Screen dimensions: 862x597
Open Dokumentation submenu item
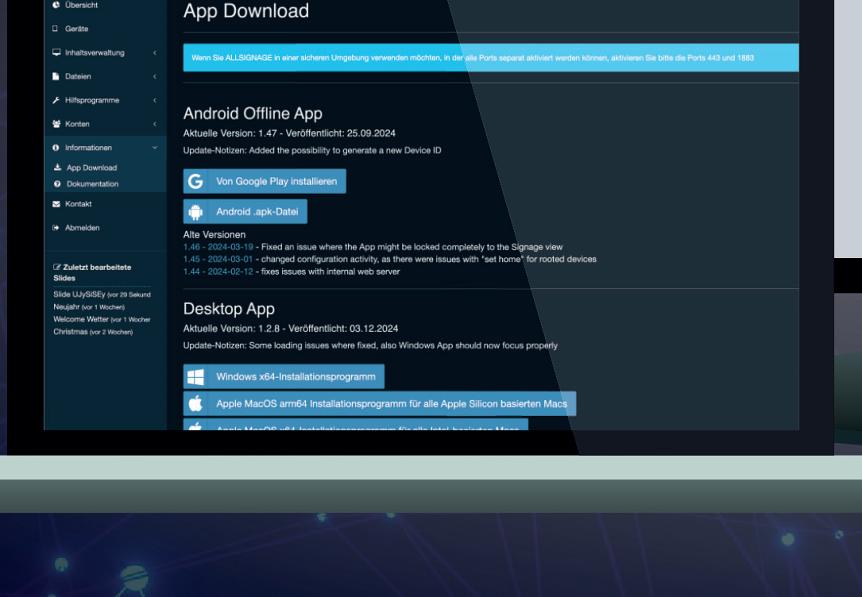click(92, 184)
